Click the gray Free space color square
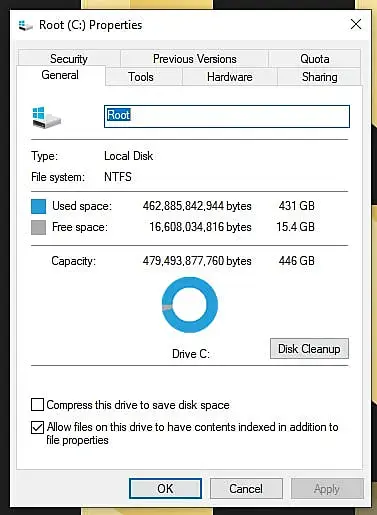 tap(38, 228)
